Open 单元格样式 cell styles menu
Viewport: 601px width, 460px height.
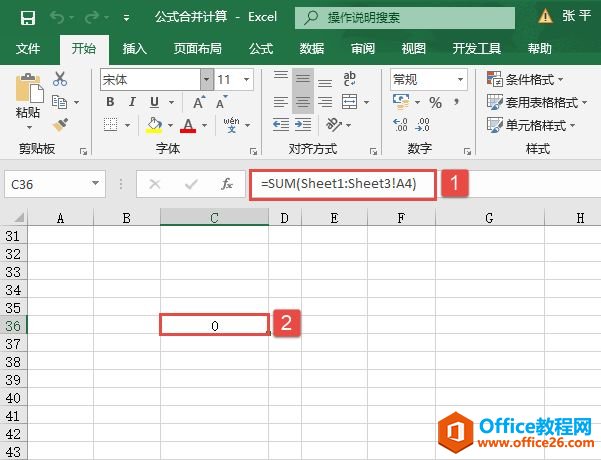pyautogui.click(x=531, y=125)
